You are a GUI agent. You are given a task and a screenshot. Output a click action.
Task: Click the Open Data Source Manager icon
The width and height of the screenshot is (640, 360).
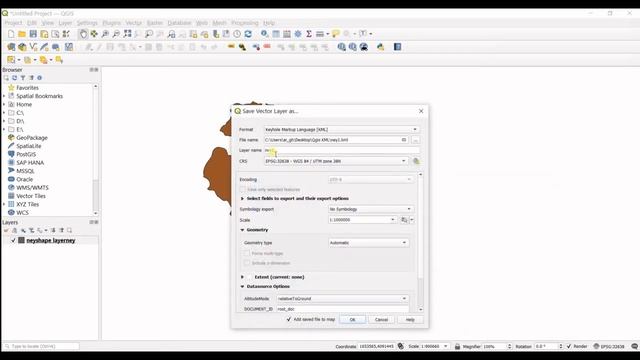[11, 47]
